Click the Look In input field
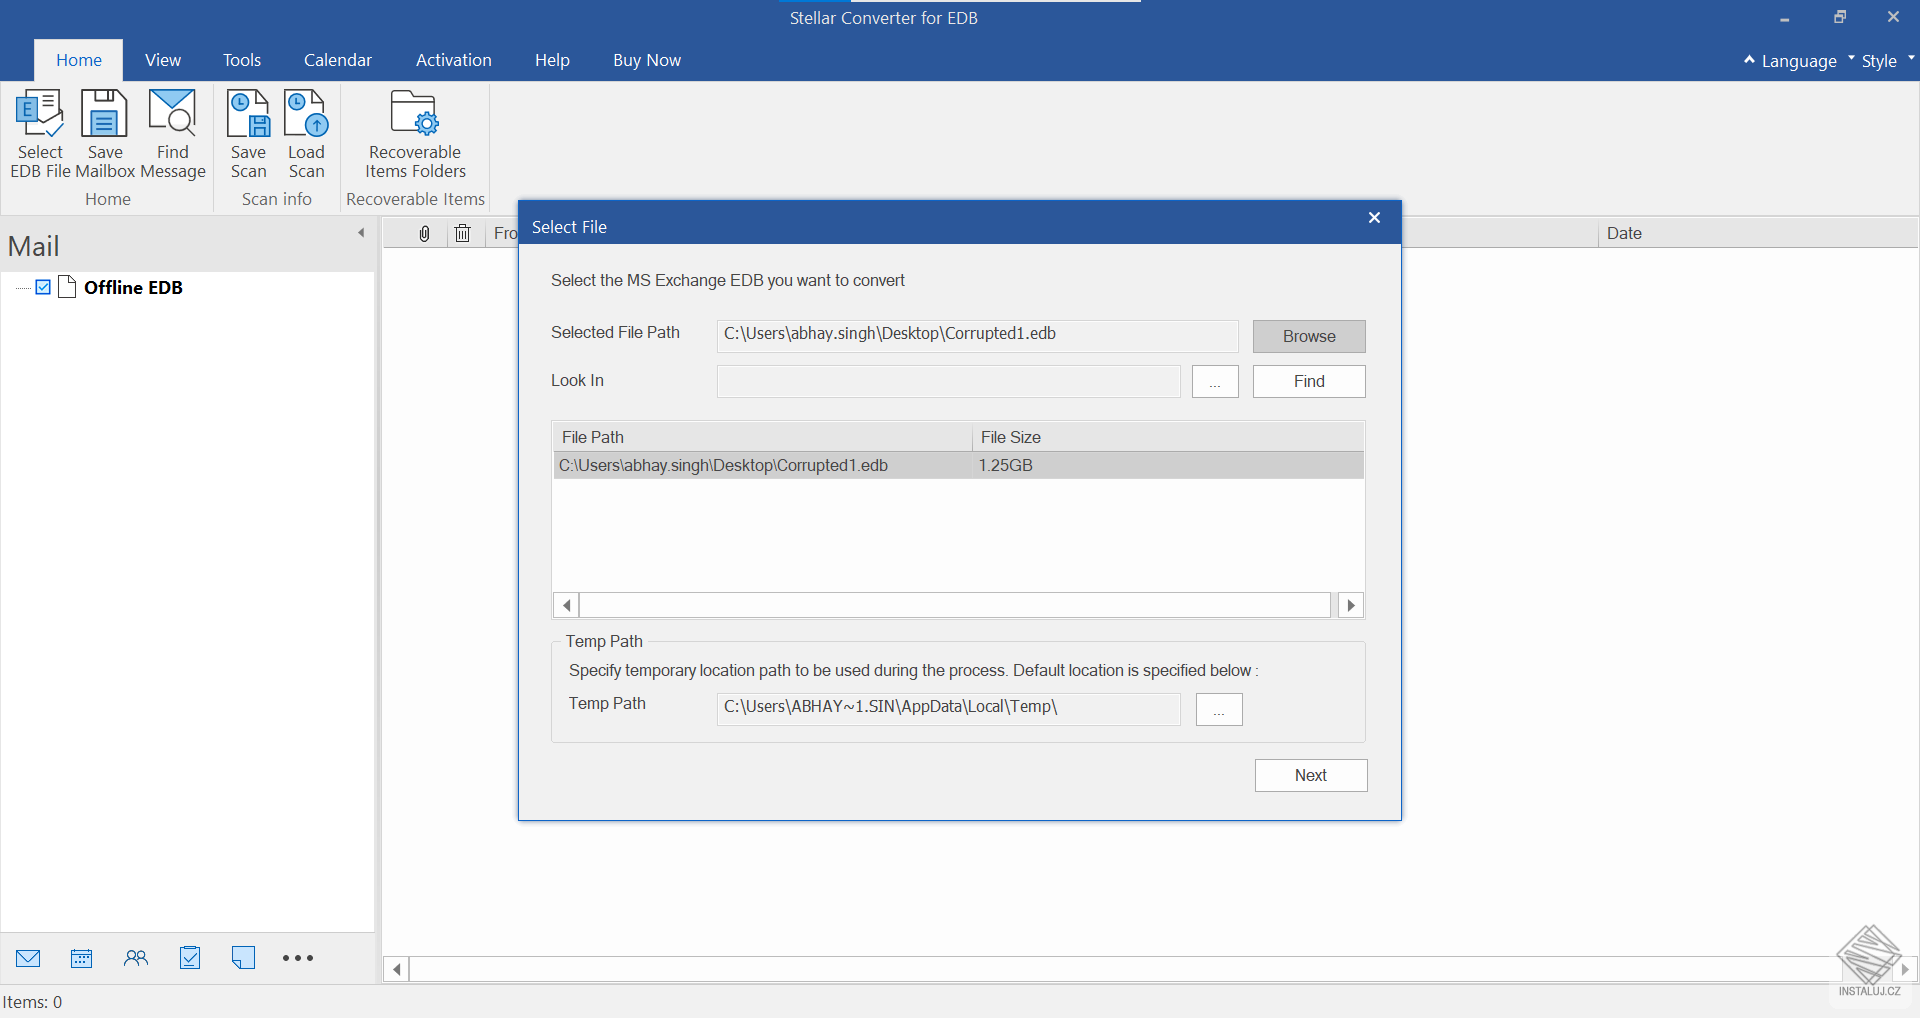Screen dimensions: 1920x1018 [948, 381]
